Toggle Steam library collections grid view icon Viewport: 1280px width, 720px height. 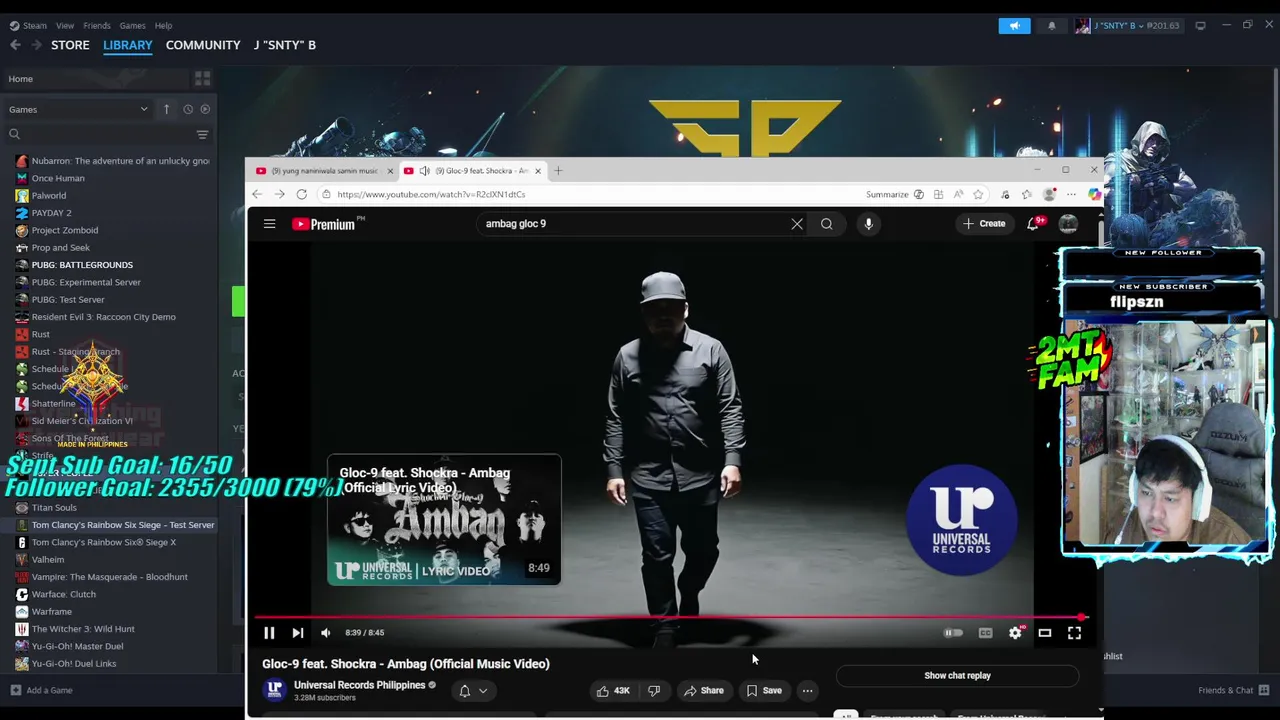click(203, 78)
